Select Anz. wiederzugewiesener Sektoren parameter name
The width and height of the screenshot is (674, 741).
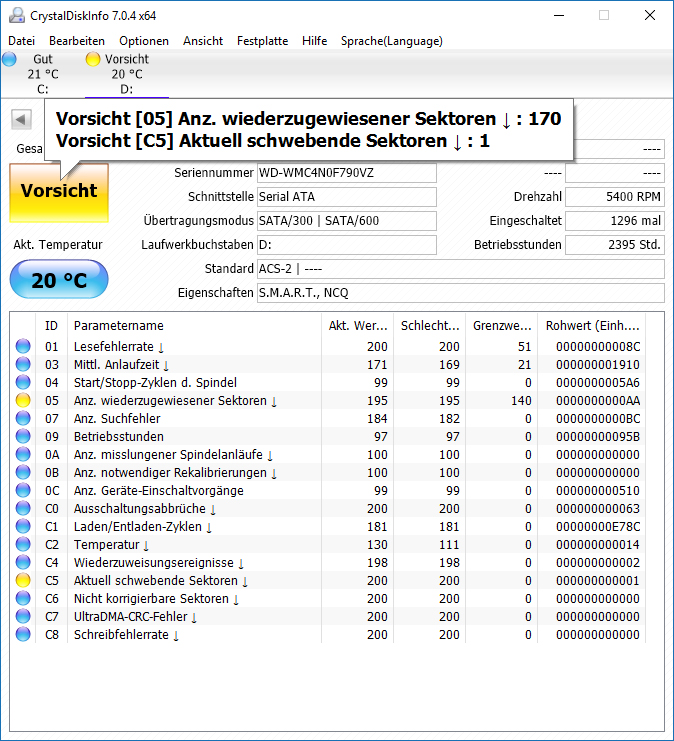175,401
